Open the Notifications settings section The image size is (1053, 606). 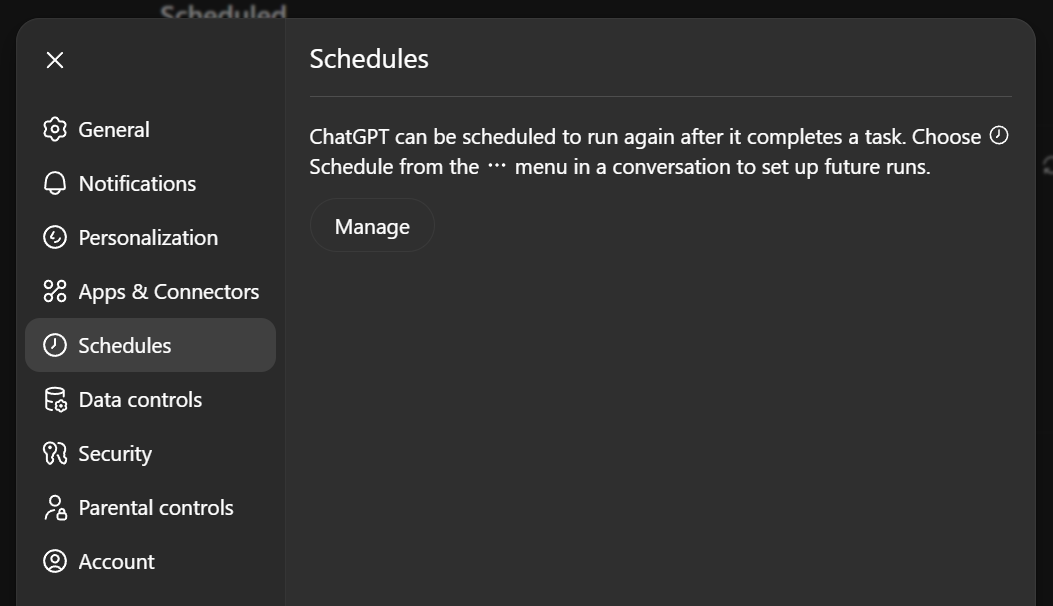(x=136, y=183)
